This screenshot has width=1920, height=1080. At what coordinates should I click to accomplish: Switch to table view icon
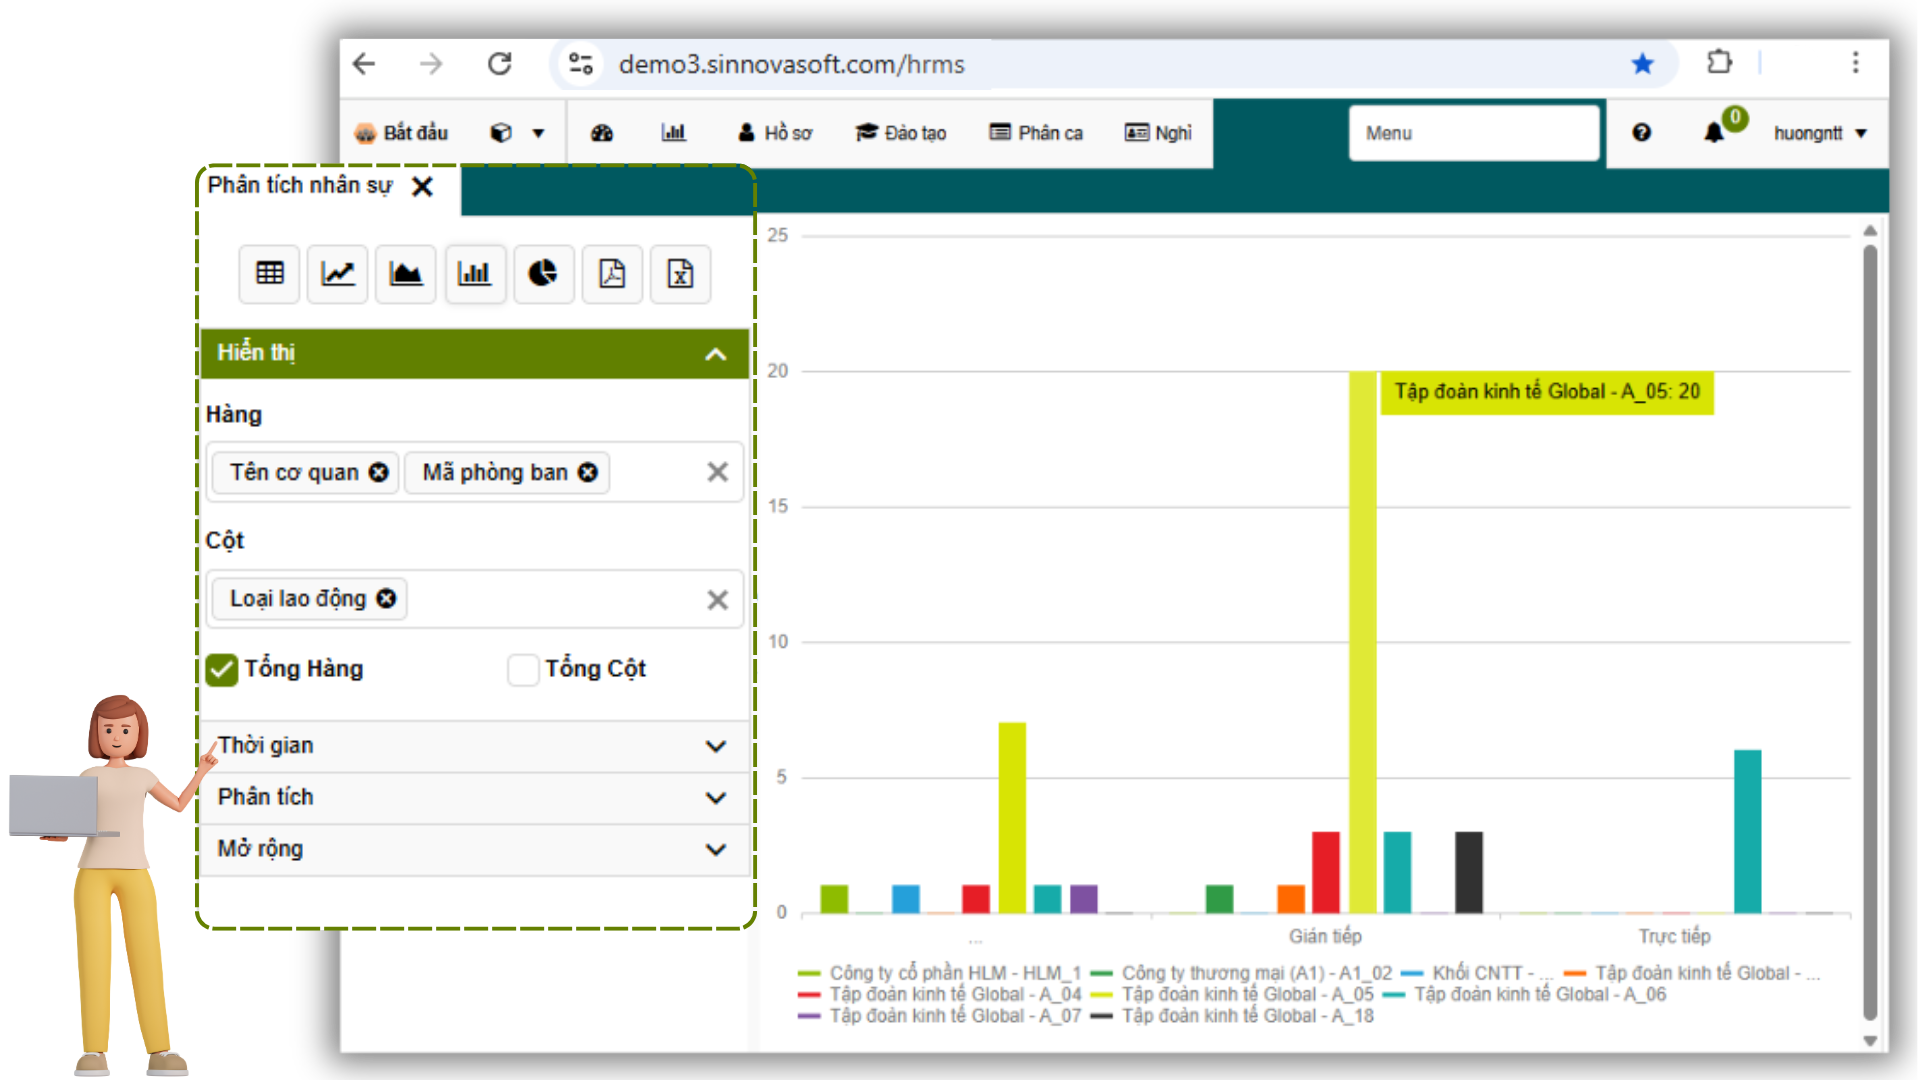269,273
